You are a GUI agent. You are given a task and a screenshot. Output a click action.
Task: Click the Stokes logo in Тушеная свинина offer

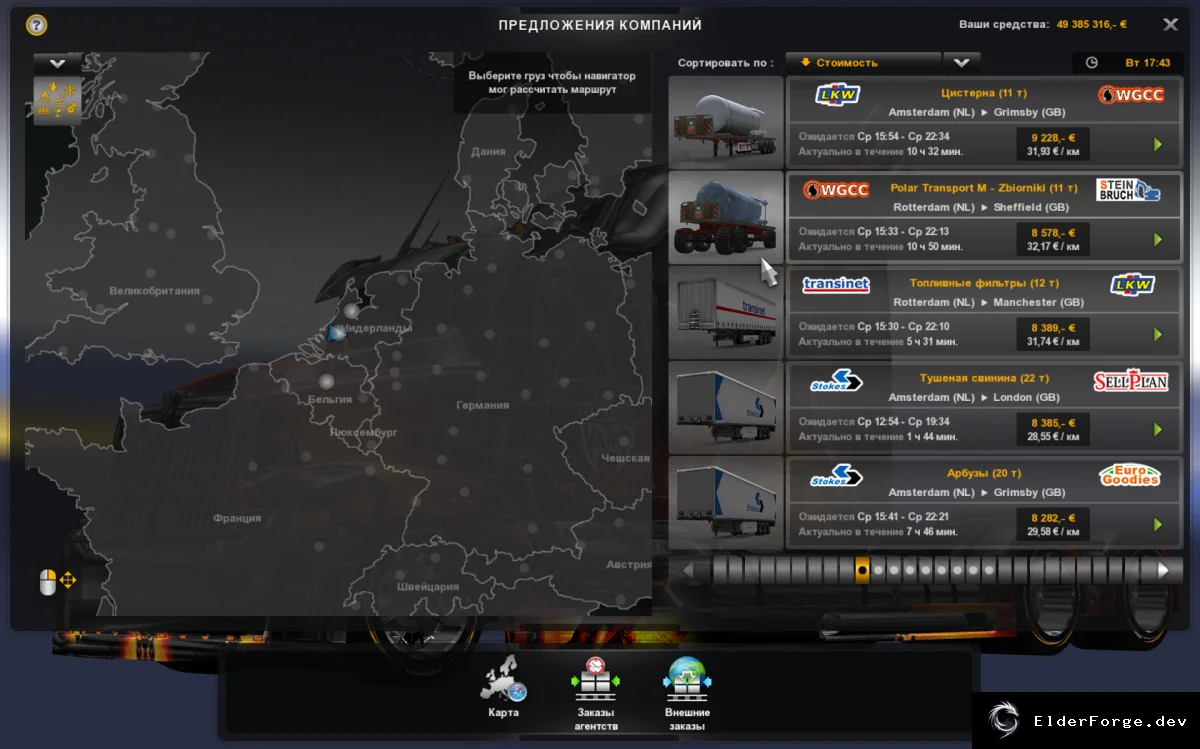(836, 380)
